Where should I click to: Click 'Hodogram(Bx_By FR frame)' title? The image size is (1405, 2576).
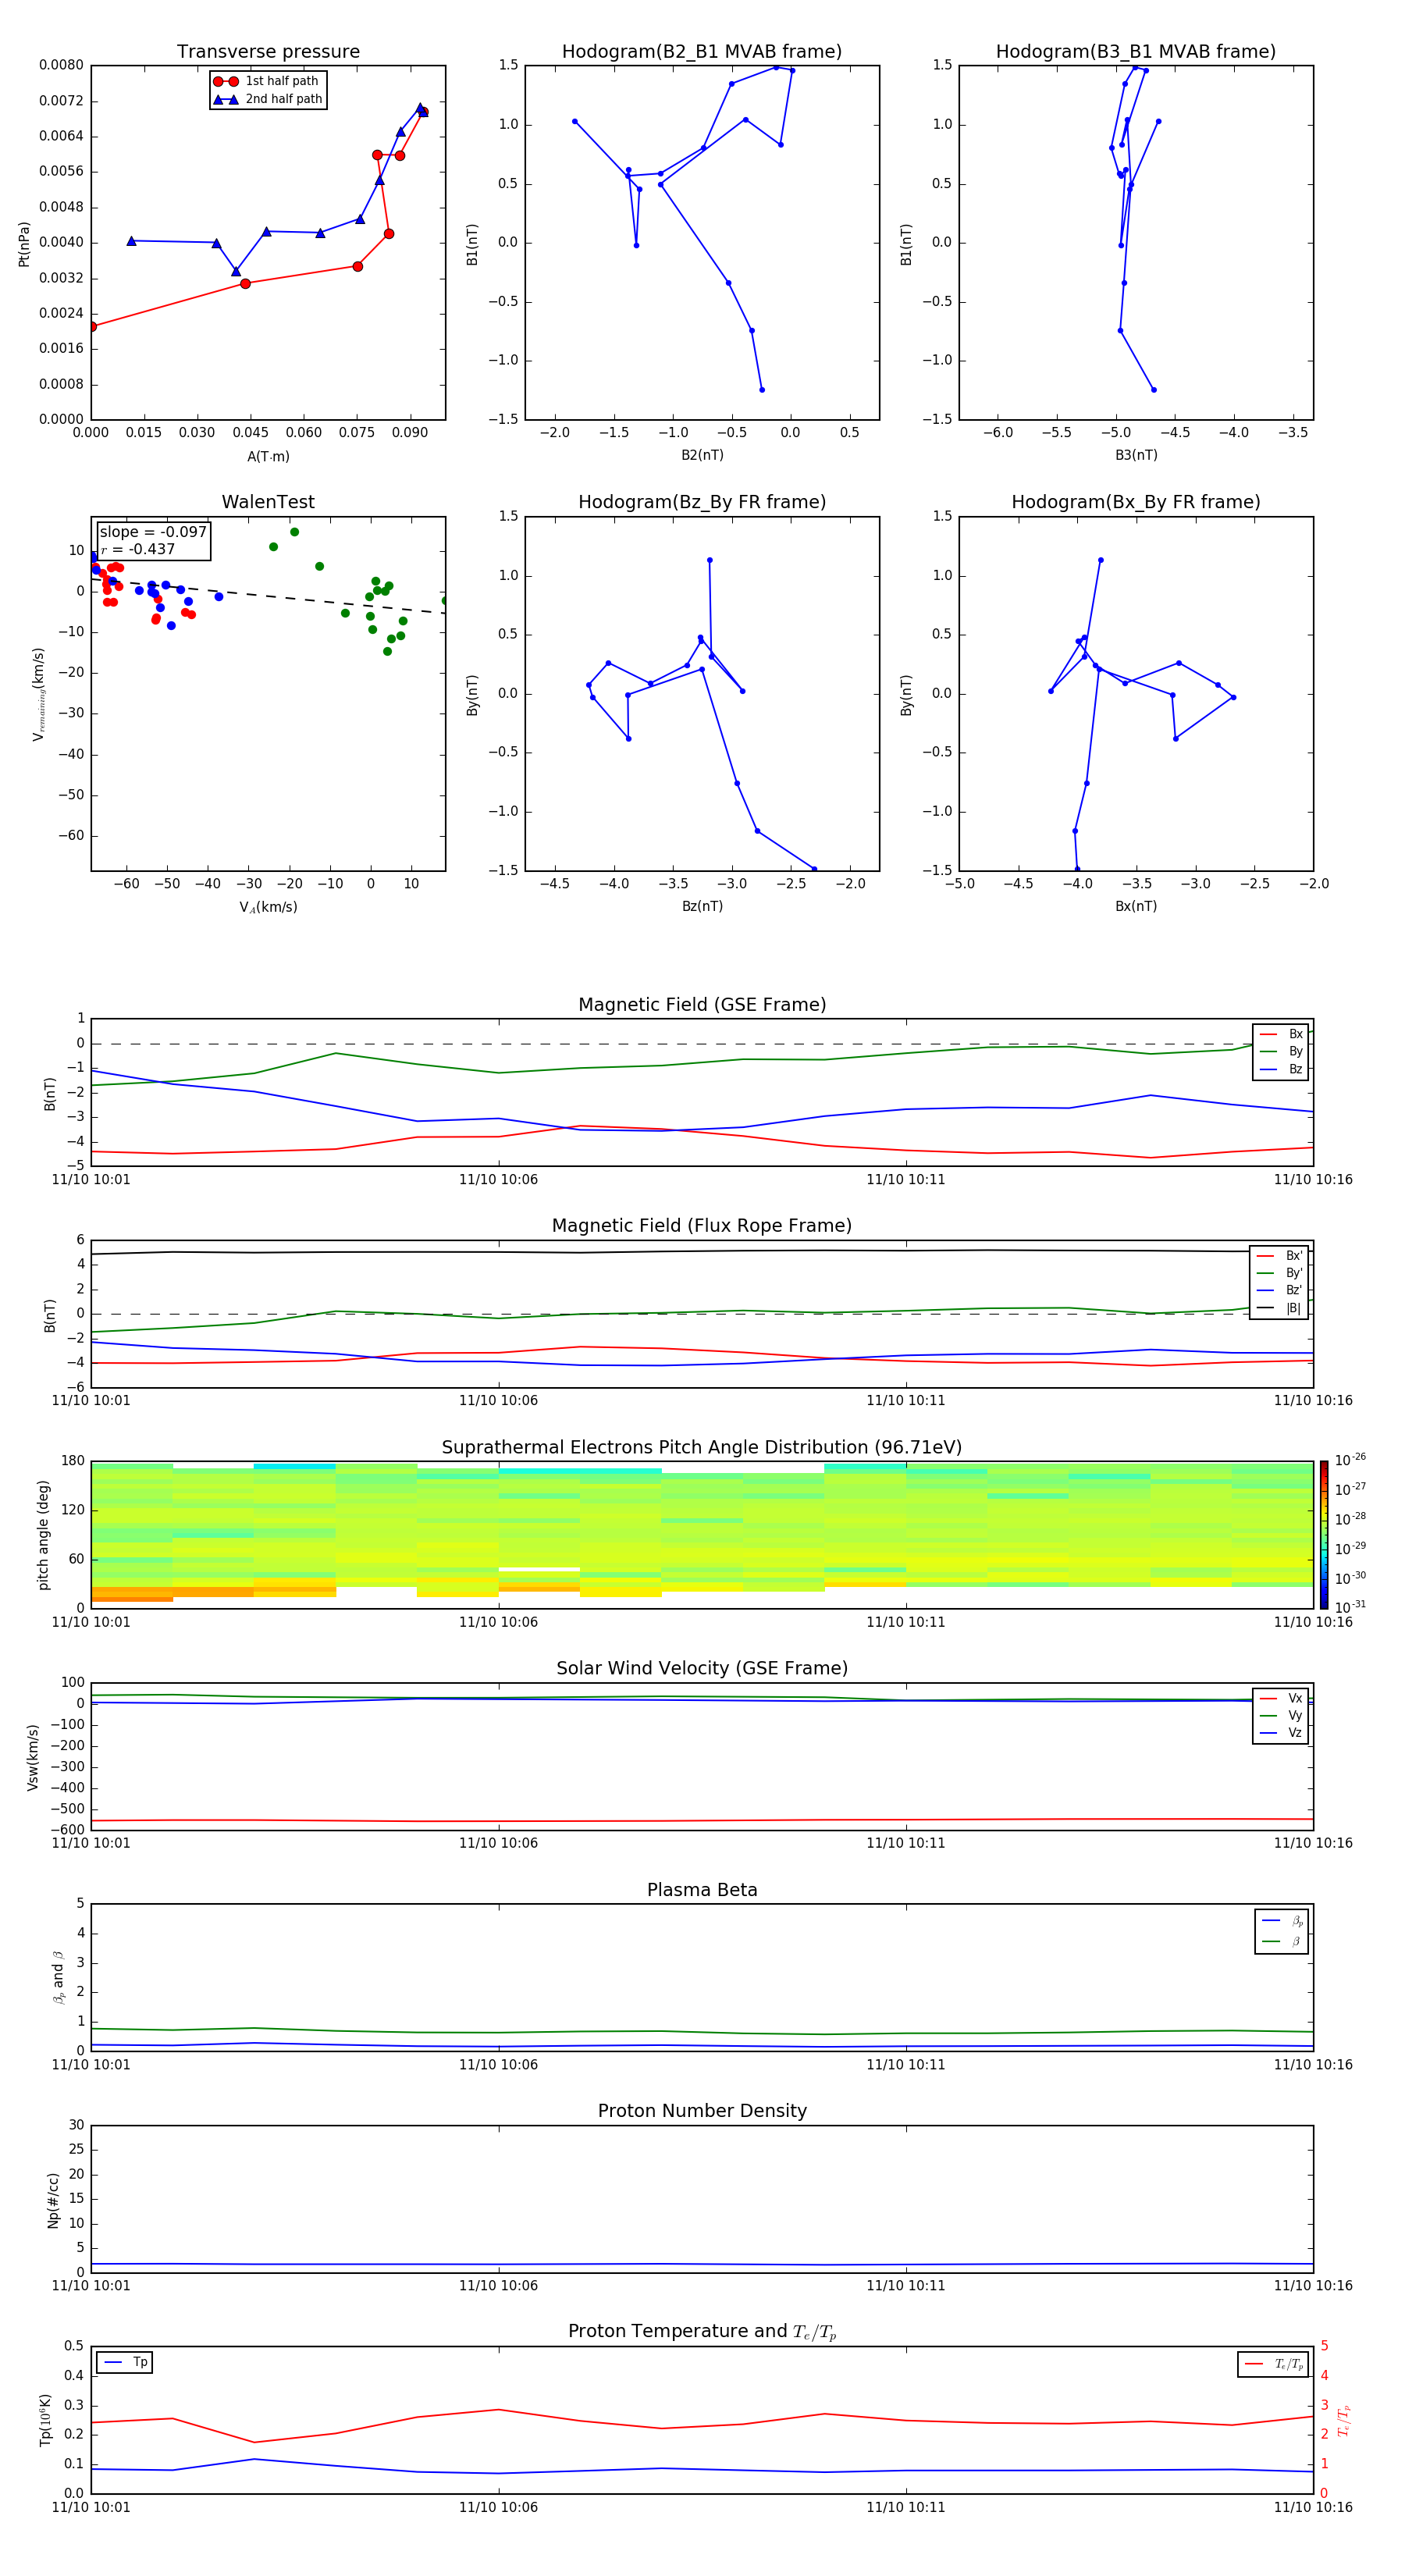pos(1136,502)
